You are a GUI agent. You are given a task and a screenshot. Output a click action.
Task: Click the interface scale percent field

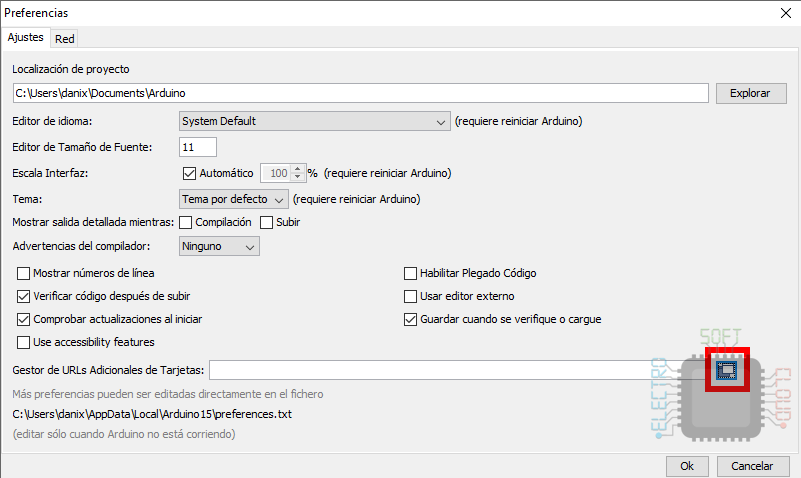[276, 173]
